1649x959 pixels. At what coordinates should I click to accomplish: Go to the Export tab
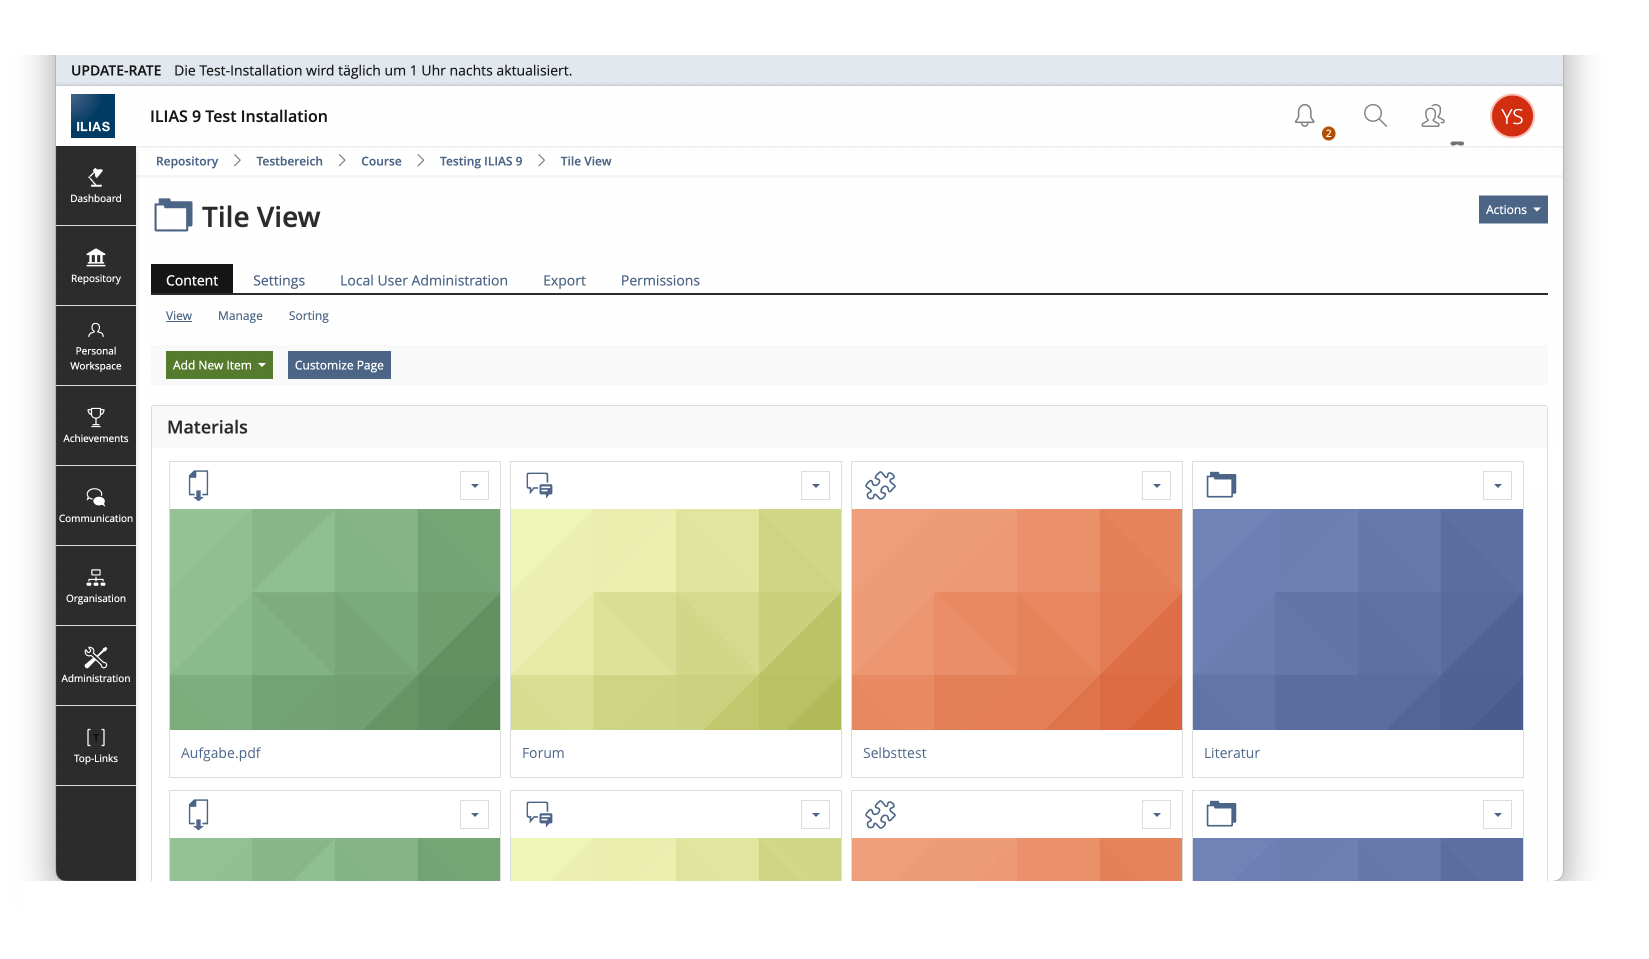pos(564,280)
